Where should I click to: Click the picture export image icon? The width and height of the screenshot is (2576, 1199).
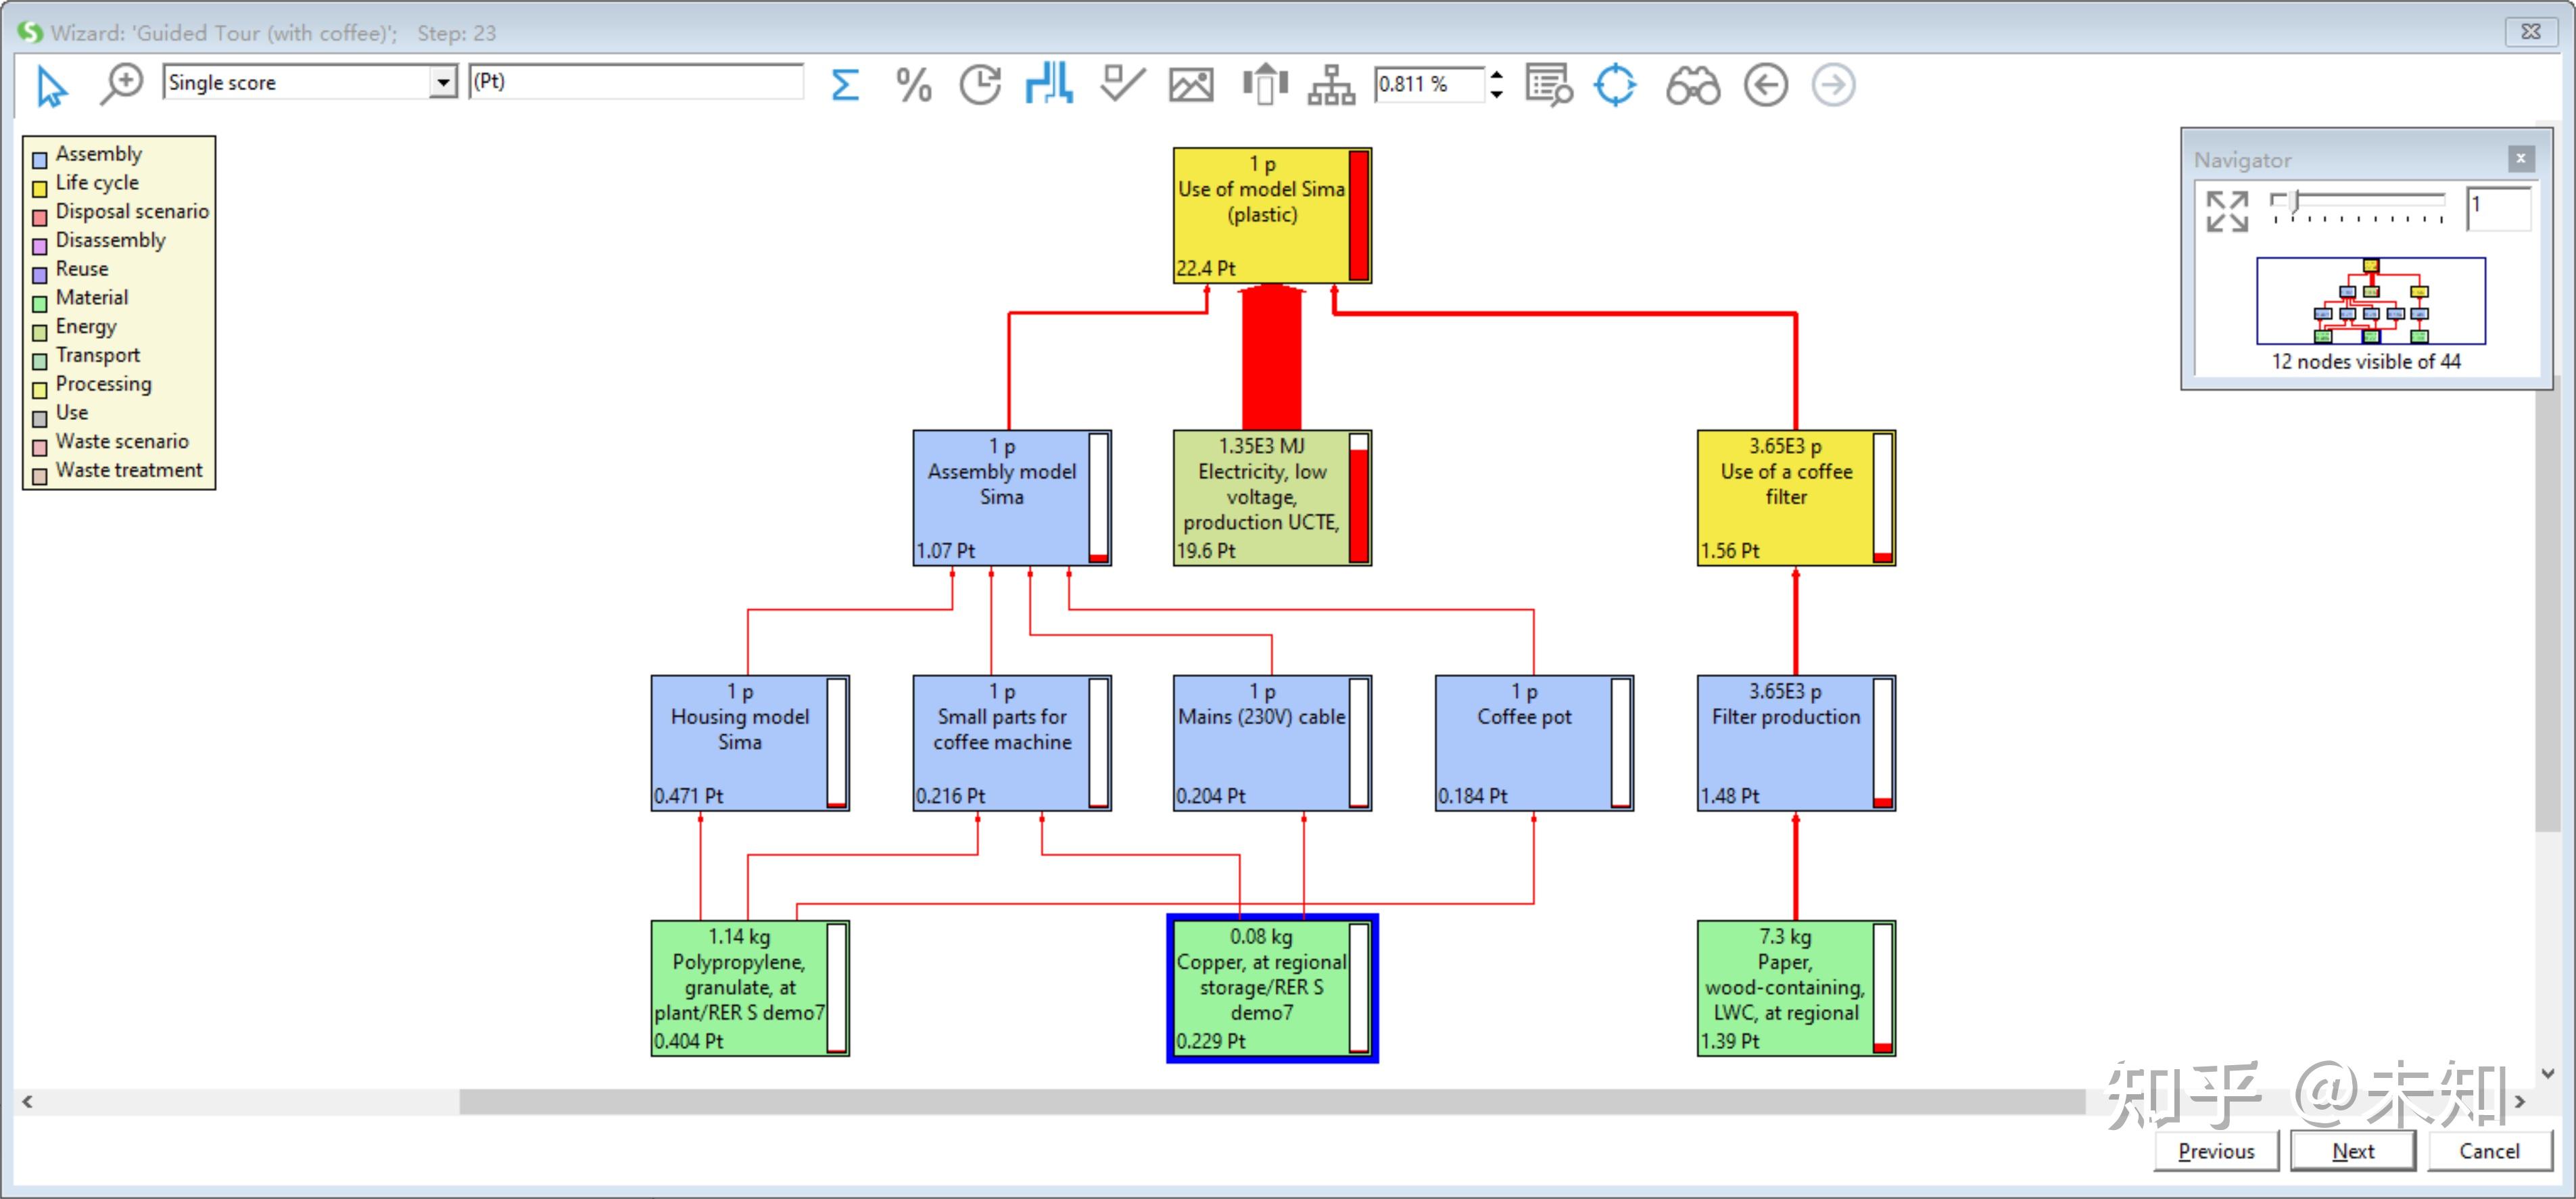coord(1191,84)
